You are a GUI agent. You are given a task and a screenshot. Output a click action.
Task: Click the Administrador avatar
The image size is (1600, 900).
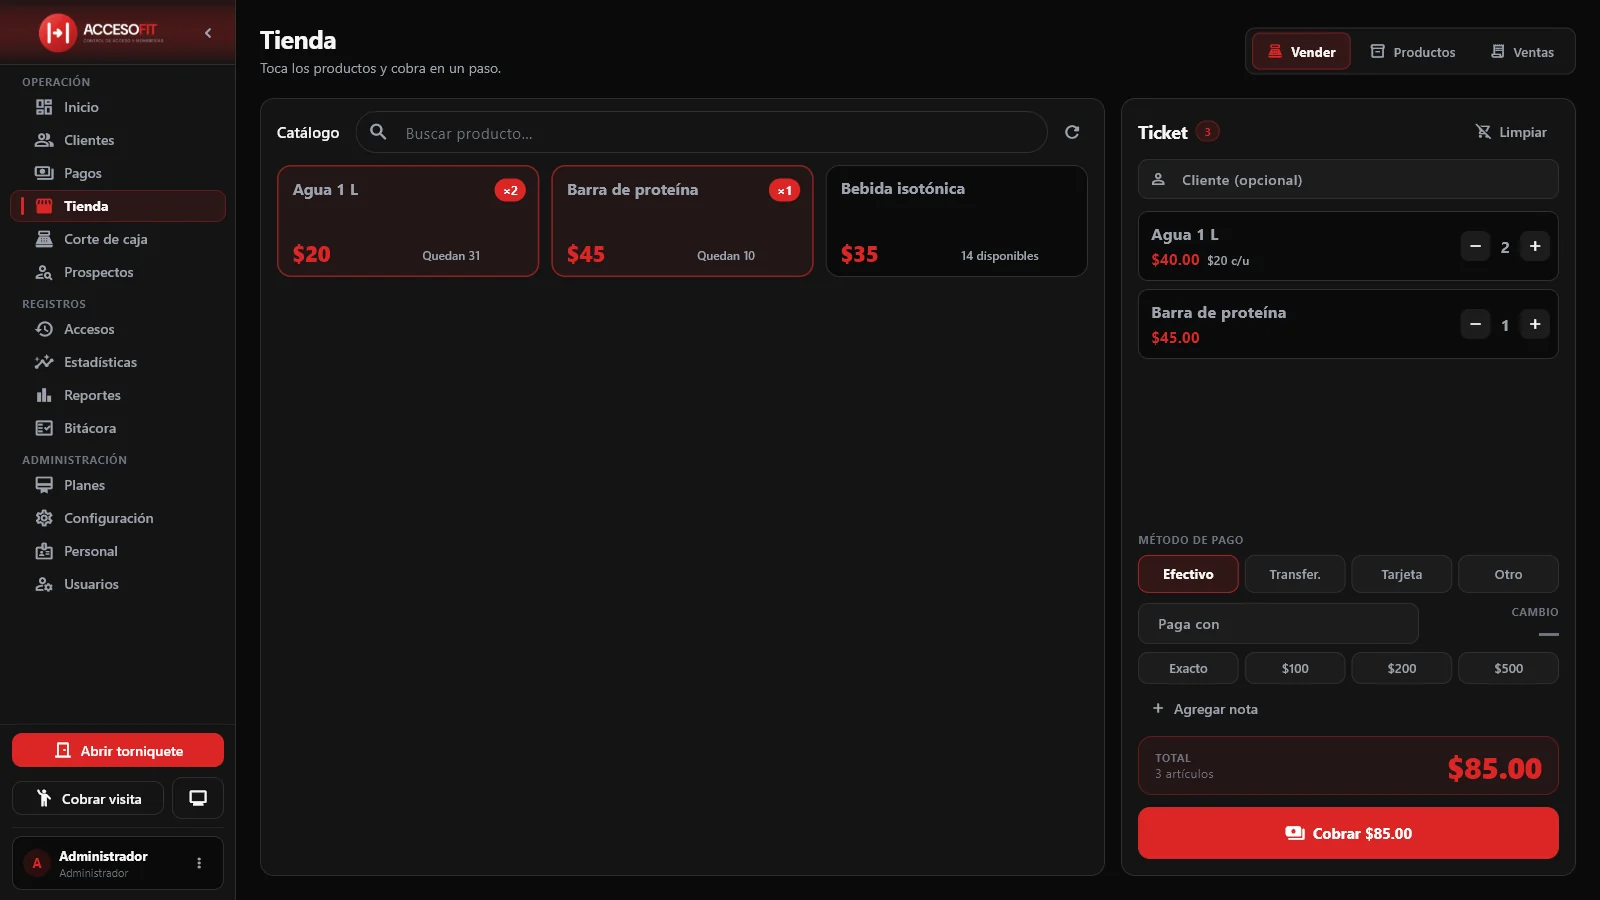(x=37, y=863)
